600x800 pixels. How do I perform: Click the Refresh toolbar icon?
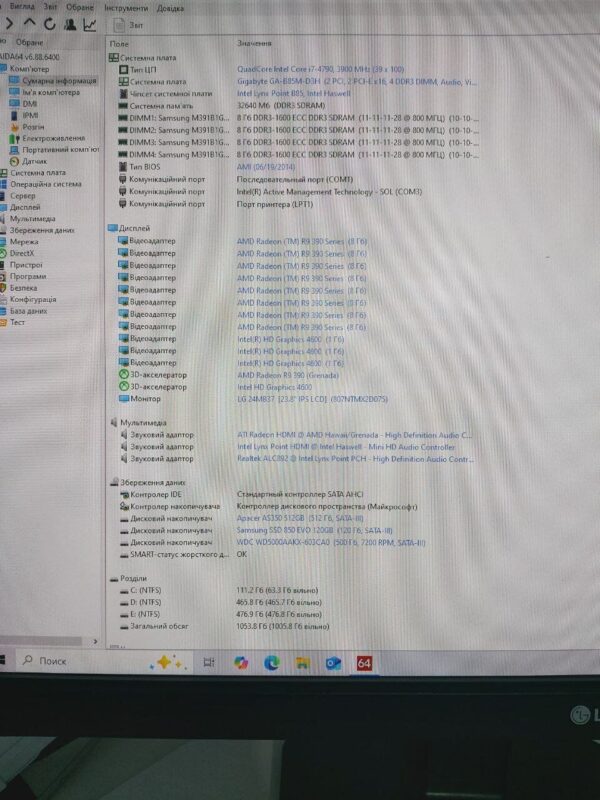tap(49, 24)
